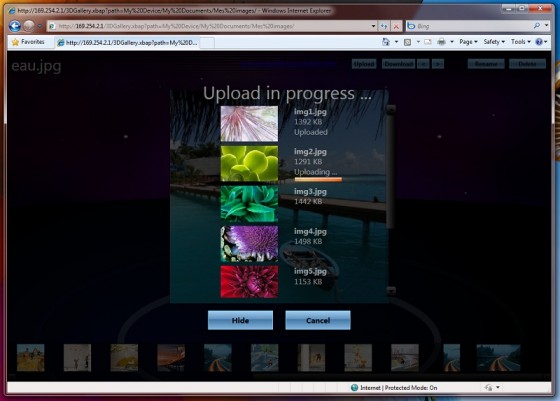Screen dimensions: 560x401
Task: Click the img2.jpg uploading progress bar
Action: coord(318,180)
